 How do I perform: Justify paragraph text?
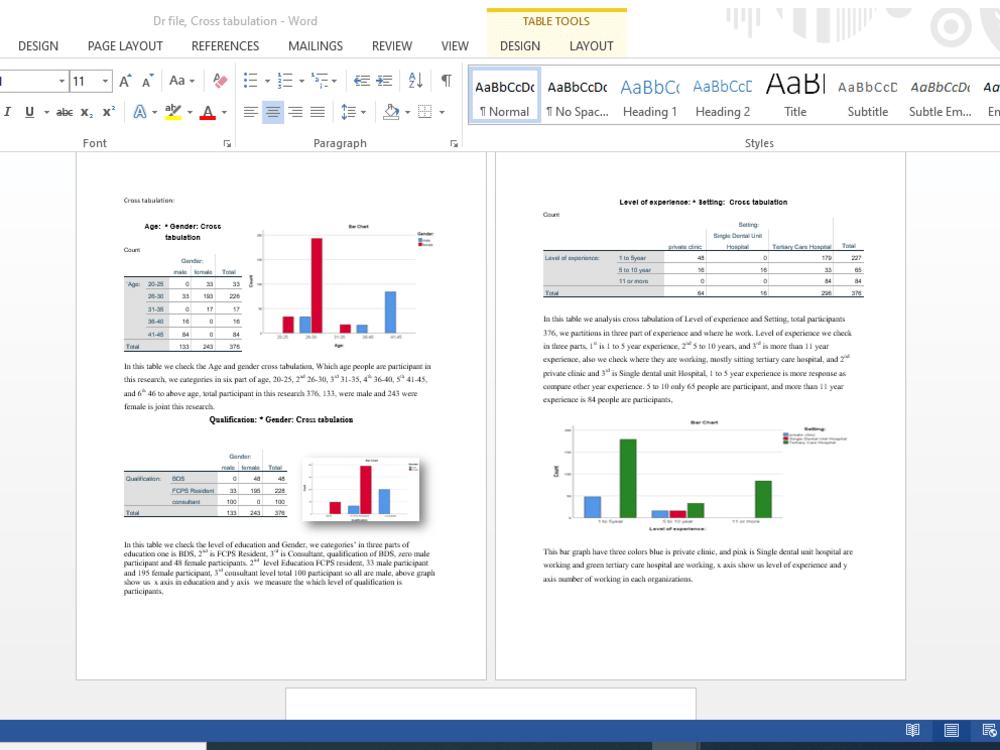(318, 112)
